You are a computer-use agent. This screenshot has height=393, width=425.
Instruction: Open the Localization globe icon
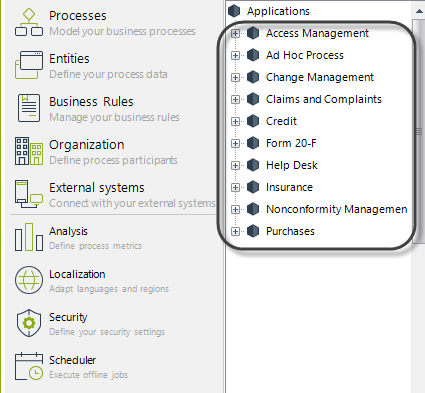coord(29,280)
